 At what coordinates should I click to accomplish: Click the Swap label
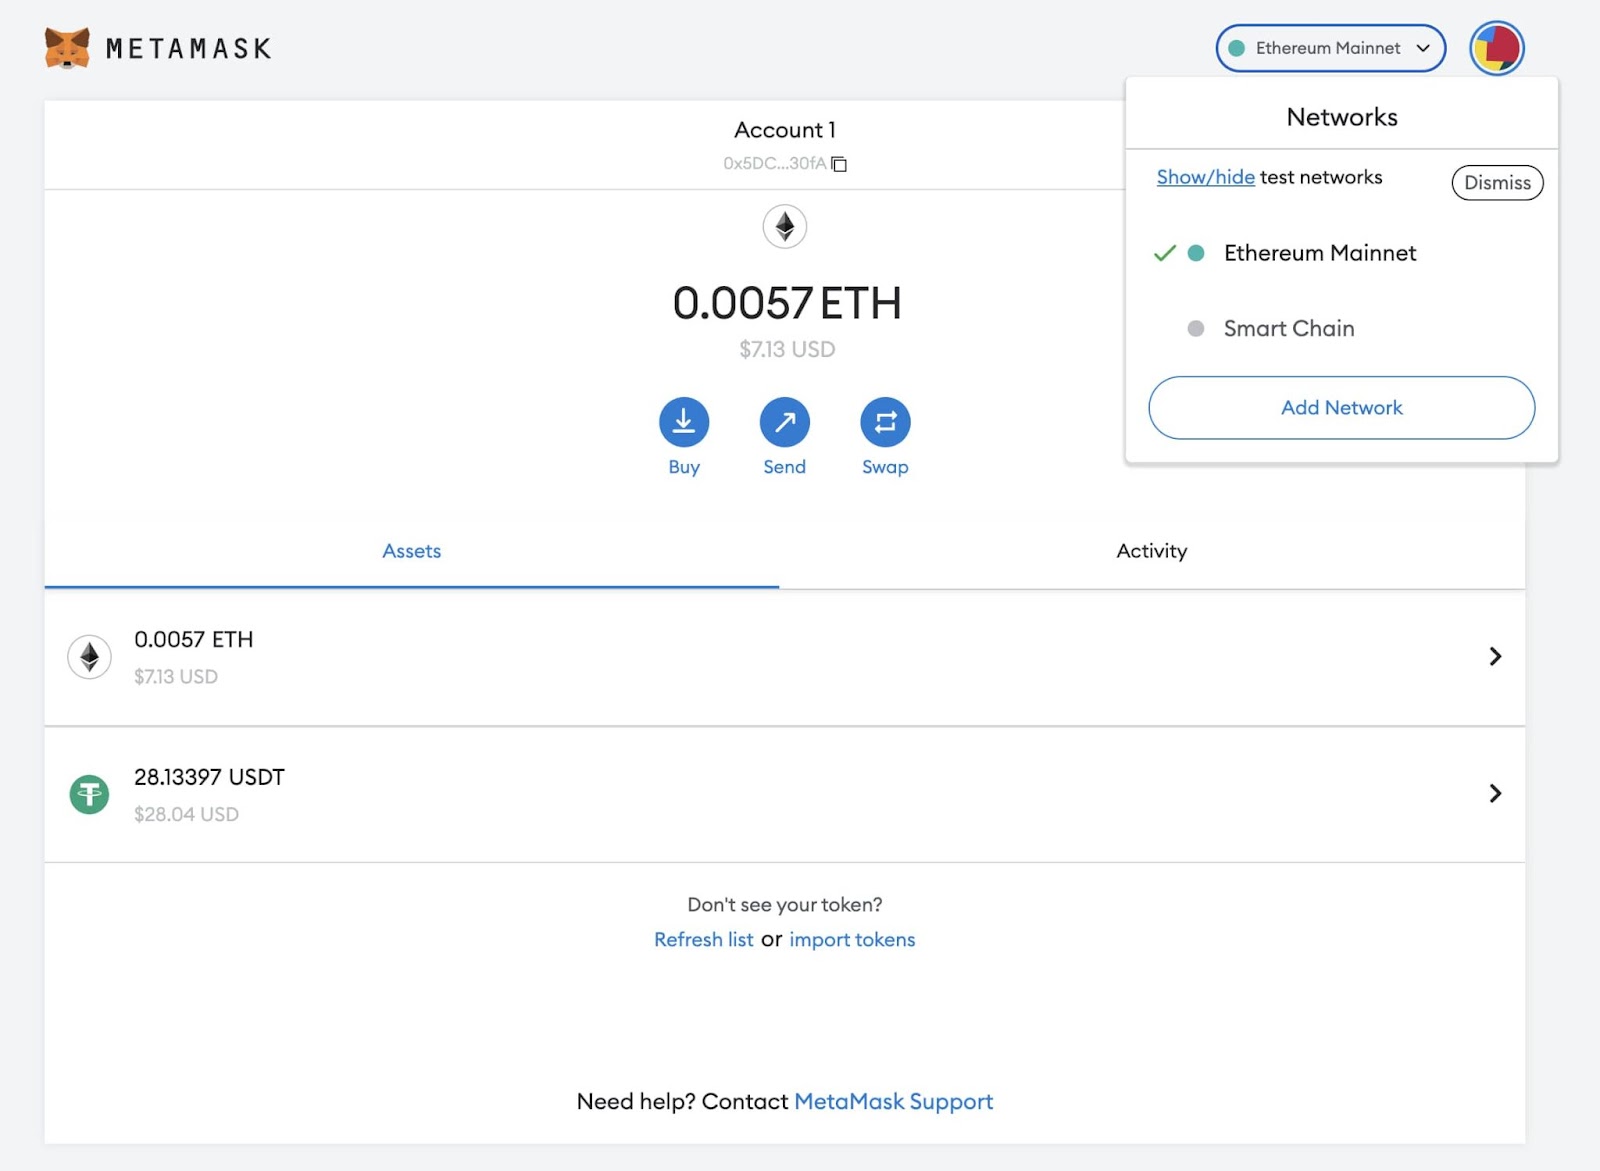coord(885,467)
